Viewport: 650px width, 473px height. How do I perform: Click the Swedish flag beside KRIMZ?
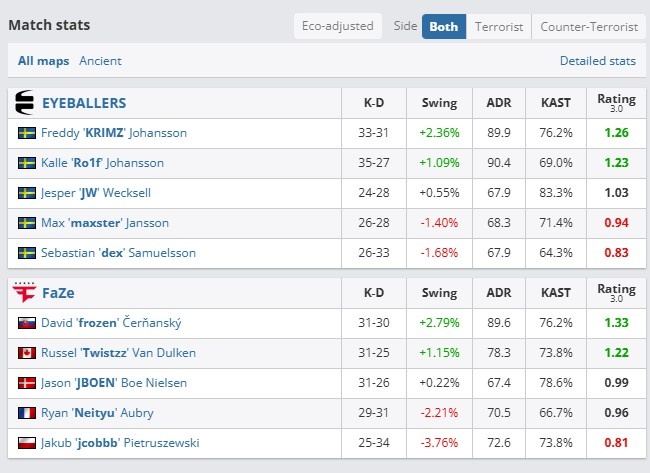point(27,133)
